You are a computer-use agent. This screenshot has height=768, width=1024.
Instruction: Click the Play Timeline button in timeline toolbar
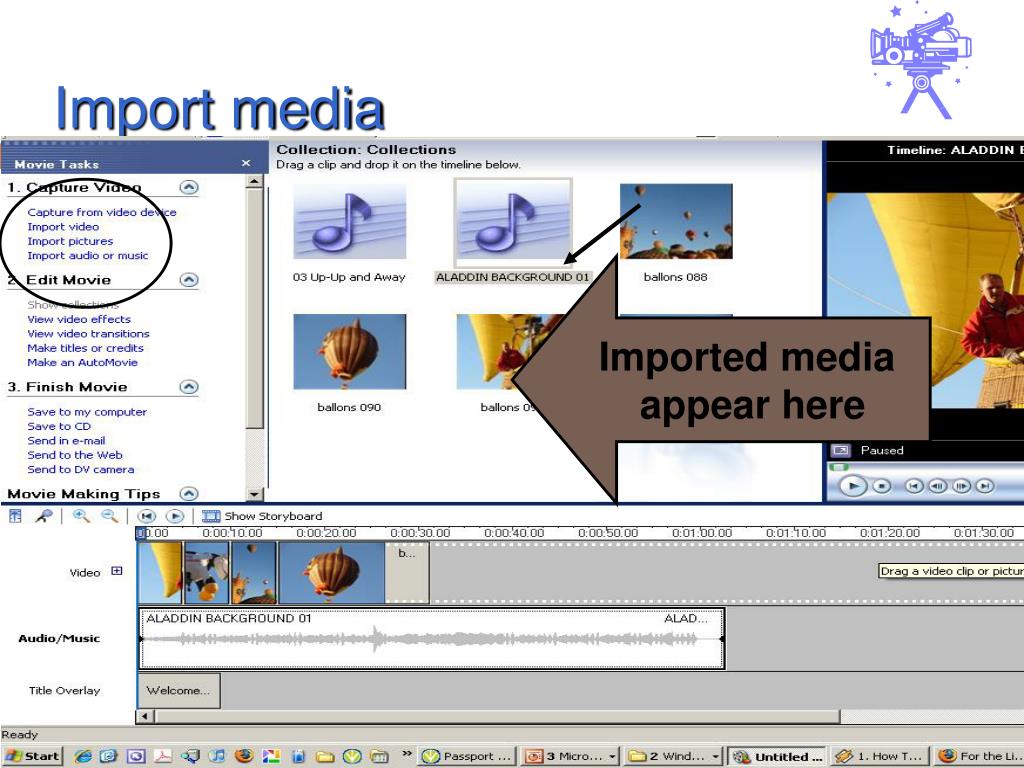[175, 516]
